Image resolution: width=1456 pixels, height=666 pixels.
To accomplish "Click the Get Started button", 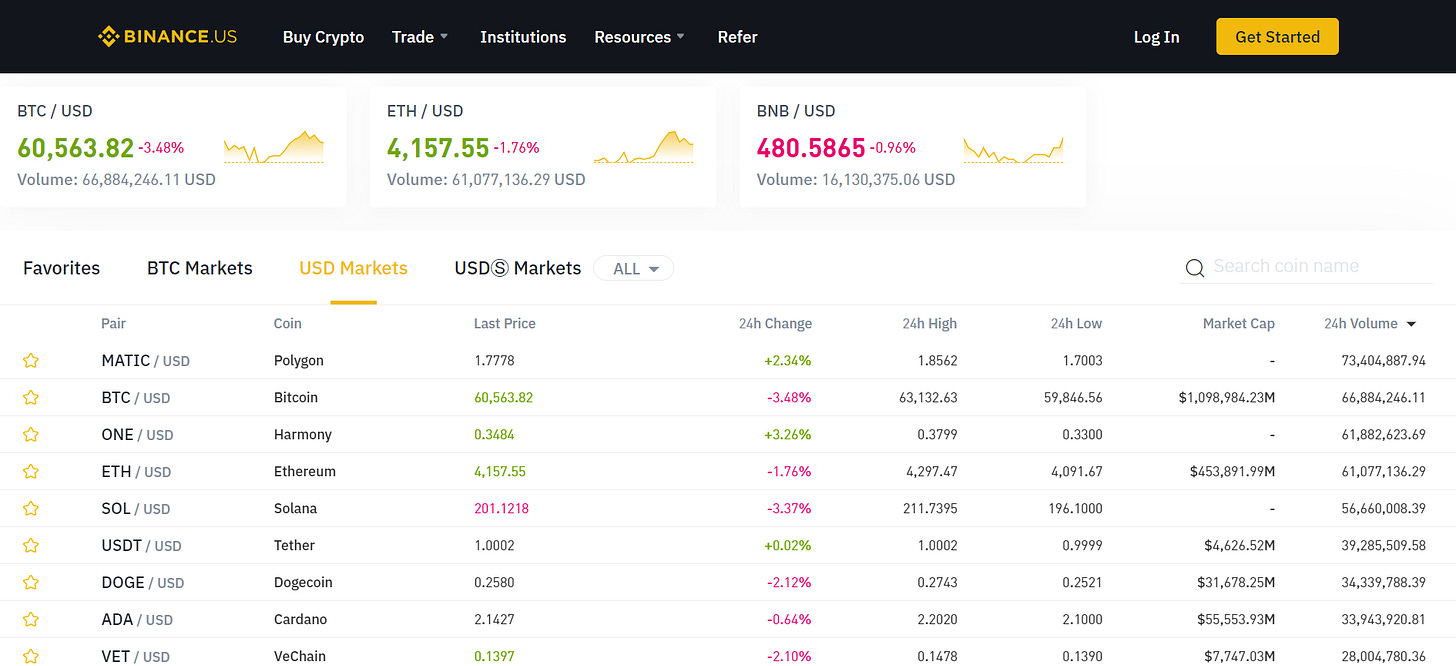I will coord(1277,37).
